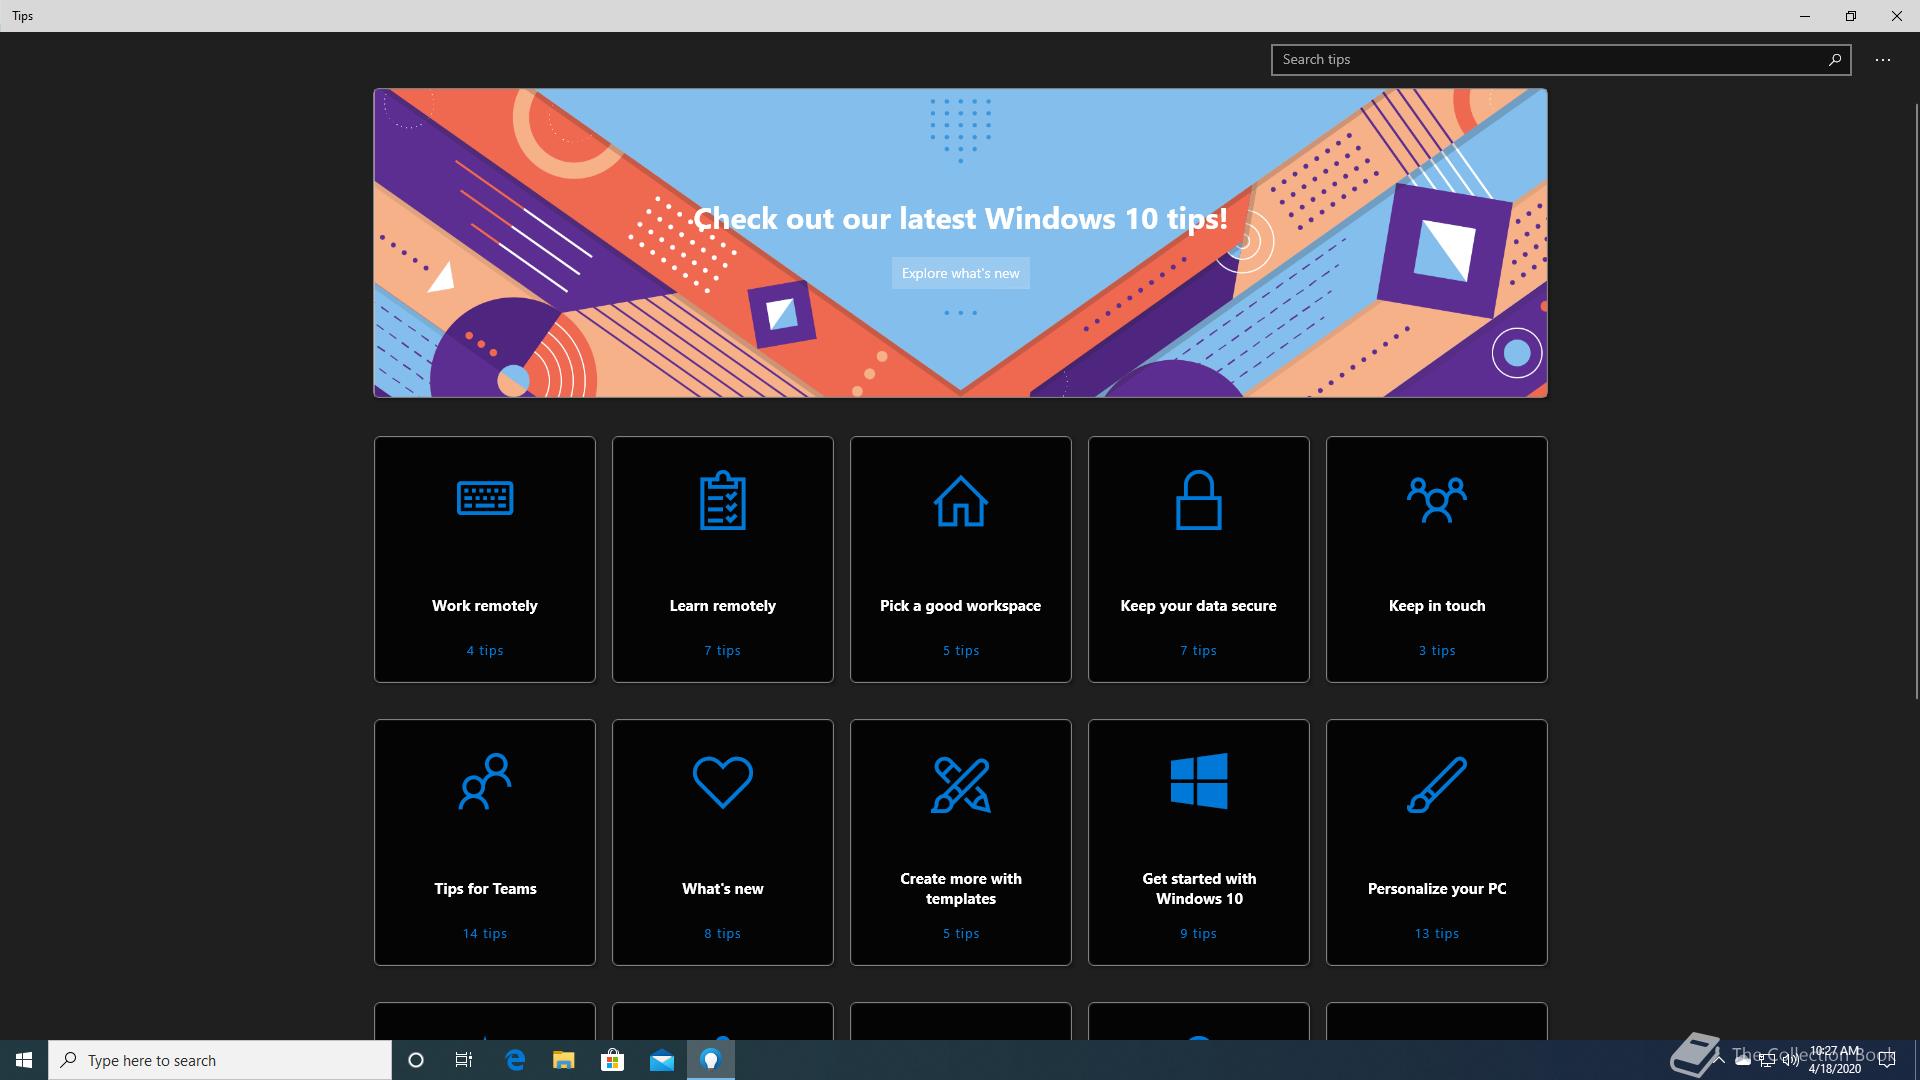Click the people group icon on Keep in touch

pyautogui.click(x=1437, y=500)
